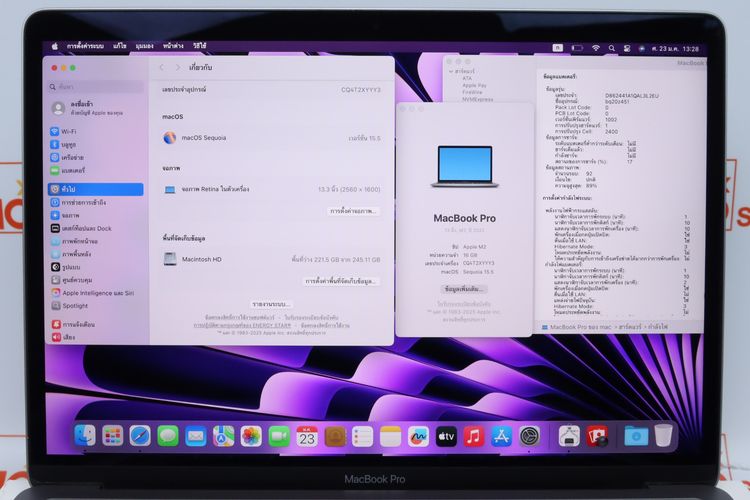750x500 pixels.
Task: Open Apple TV from the Dock
Action: click(x=446, y=436)
